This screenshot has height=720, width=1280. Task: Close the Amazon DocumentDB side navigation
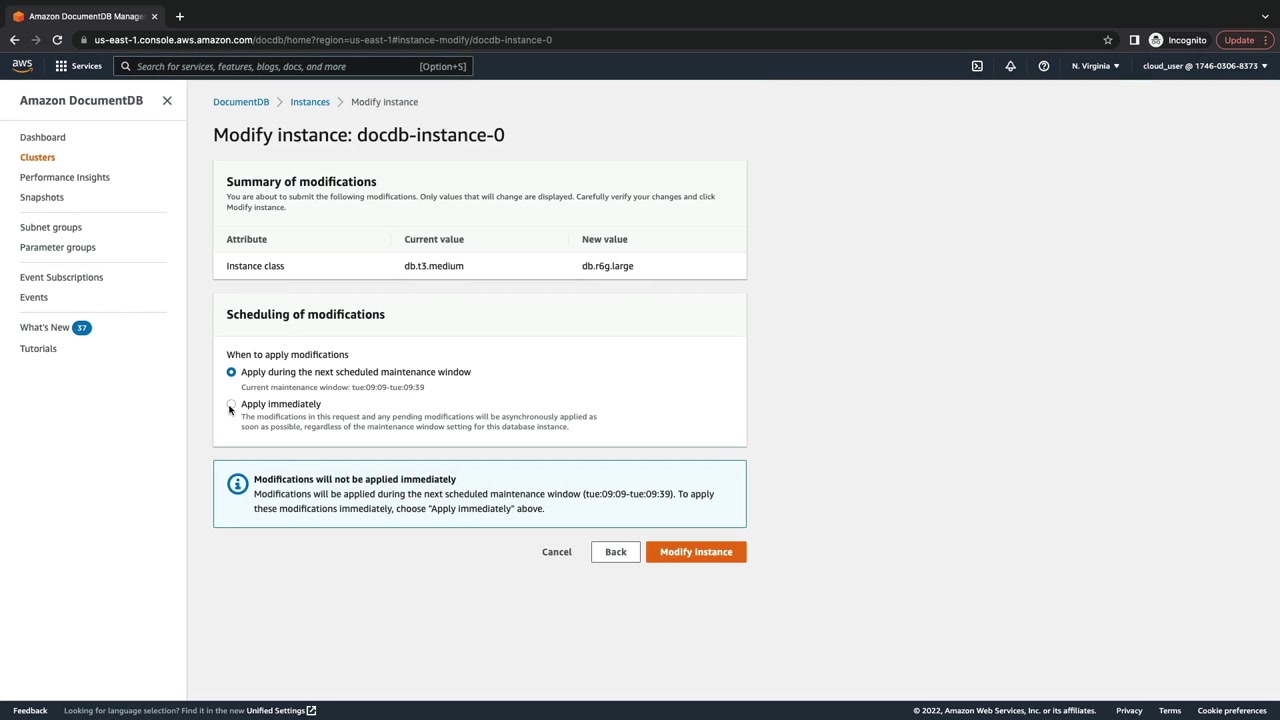[167, 101]
